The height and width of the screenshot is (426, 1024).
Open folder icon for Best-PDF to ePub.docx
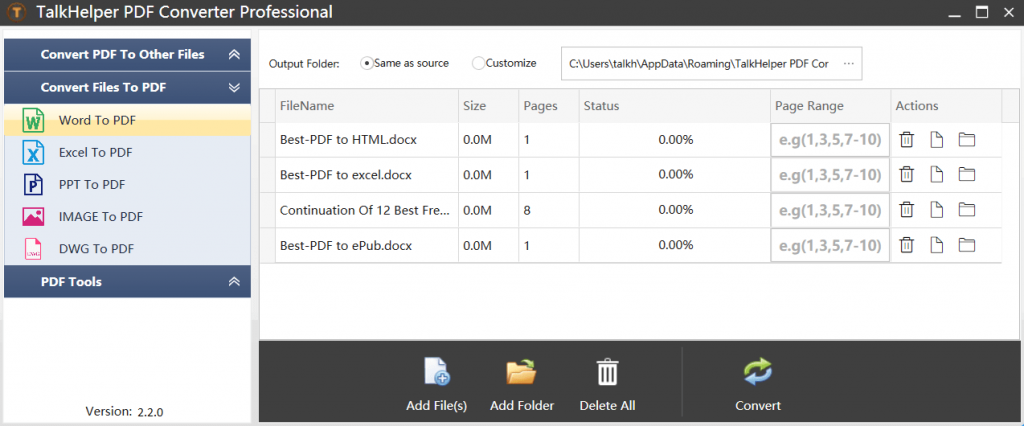(x=967, y=245)
